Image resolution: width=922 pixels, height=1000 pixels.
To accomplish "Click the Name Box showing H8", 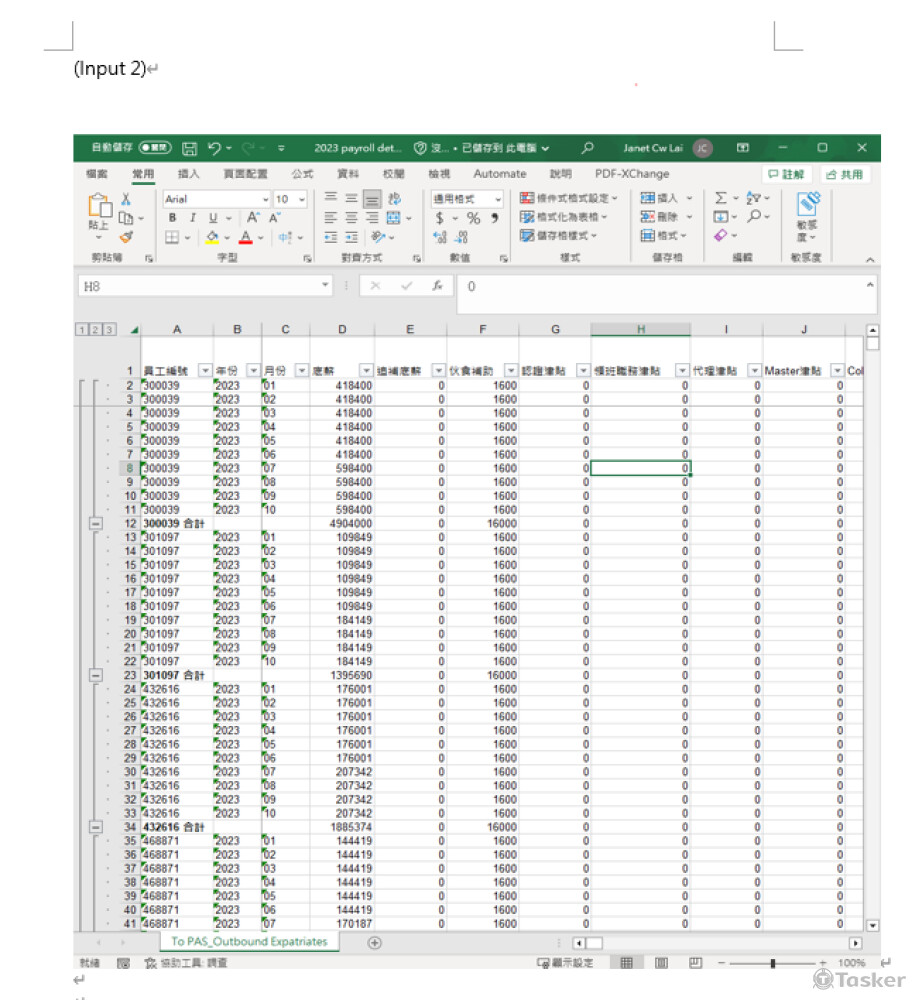I will [x=200, y=286].
